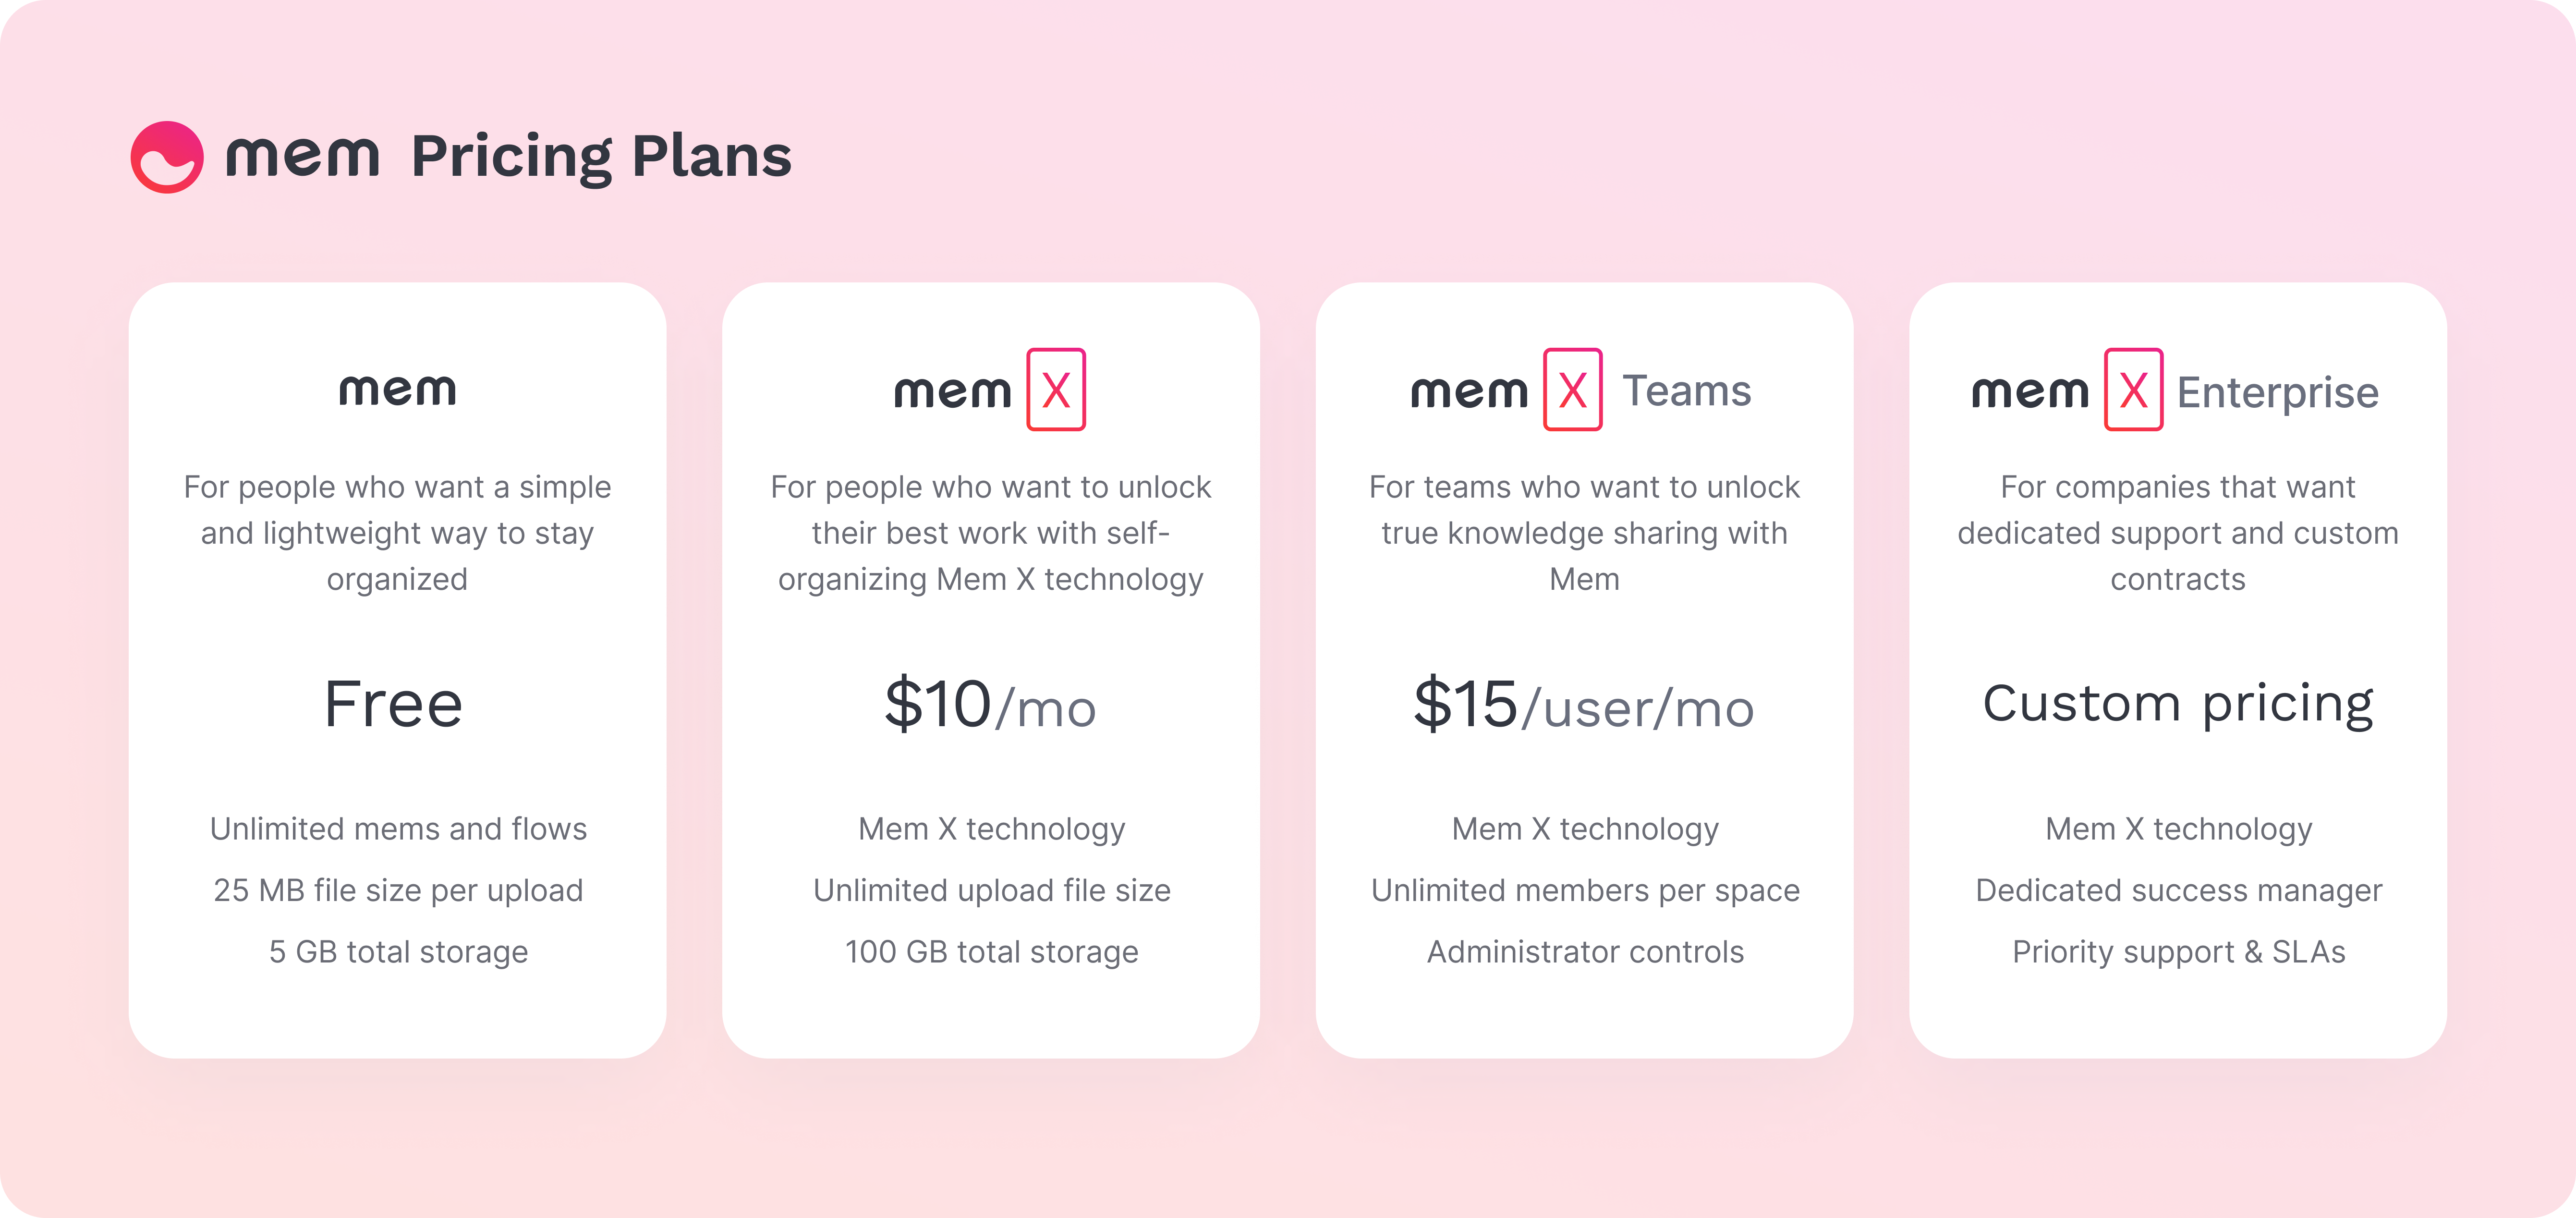Click the pink X badge on the Enterprise card

coord(2134,390)
